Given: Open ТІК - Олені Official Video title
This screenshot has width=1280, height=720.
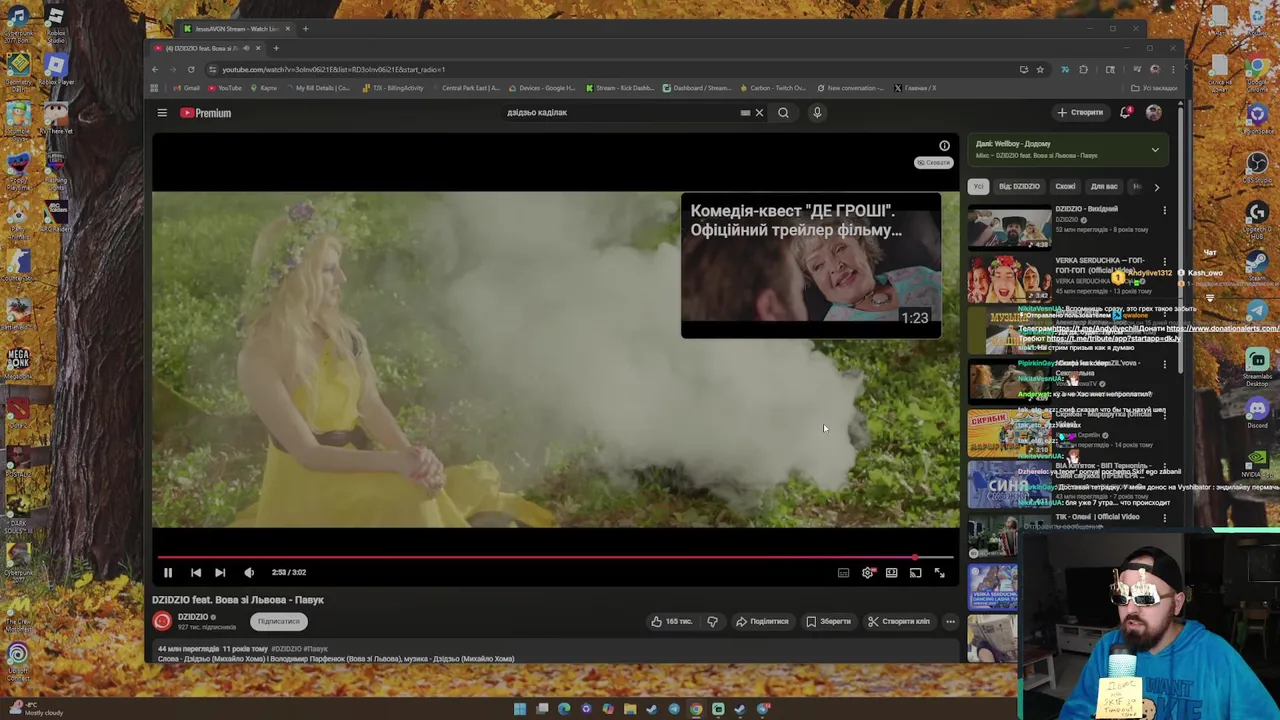Looking at the screenshot, I should click(x=1097, y=517).
